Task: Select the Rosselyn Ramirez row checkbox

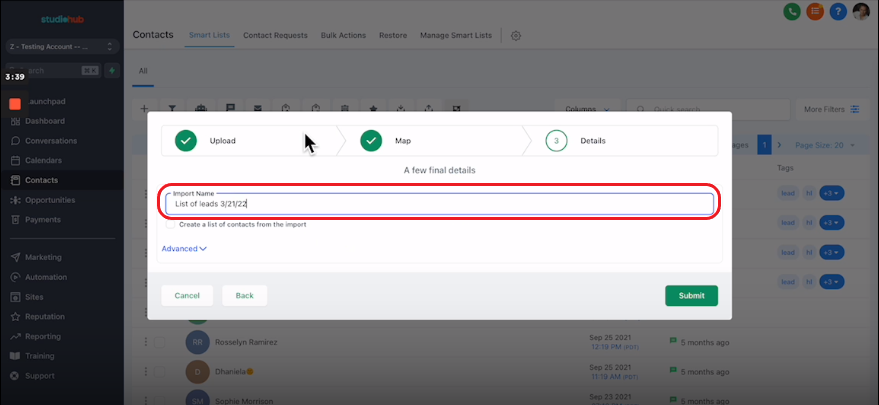Action: pos(160,342)
